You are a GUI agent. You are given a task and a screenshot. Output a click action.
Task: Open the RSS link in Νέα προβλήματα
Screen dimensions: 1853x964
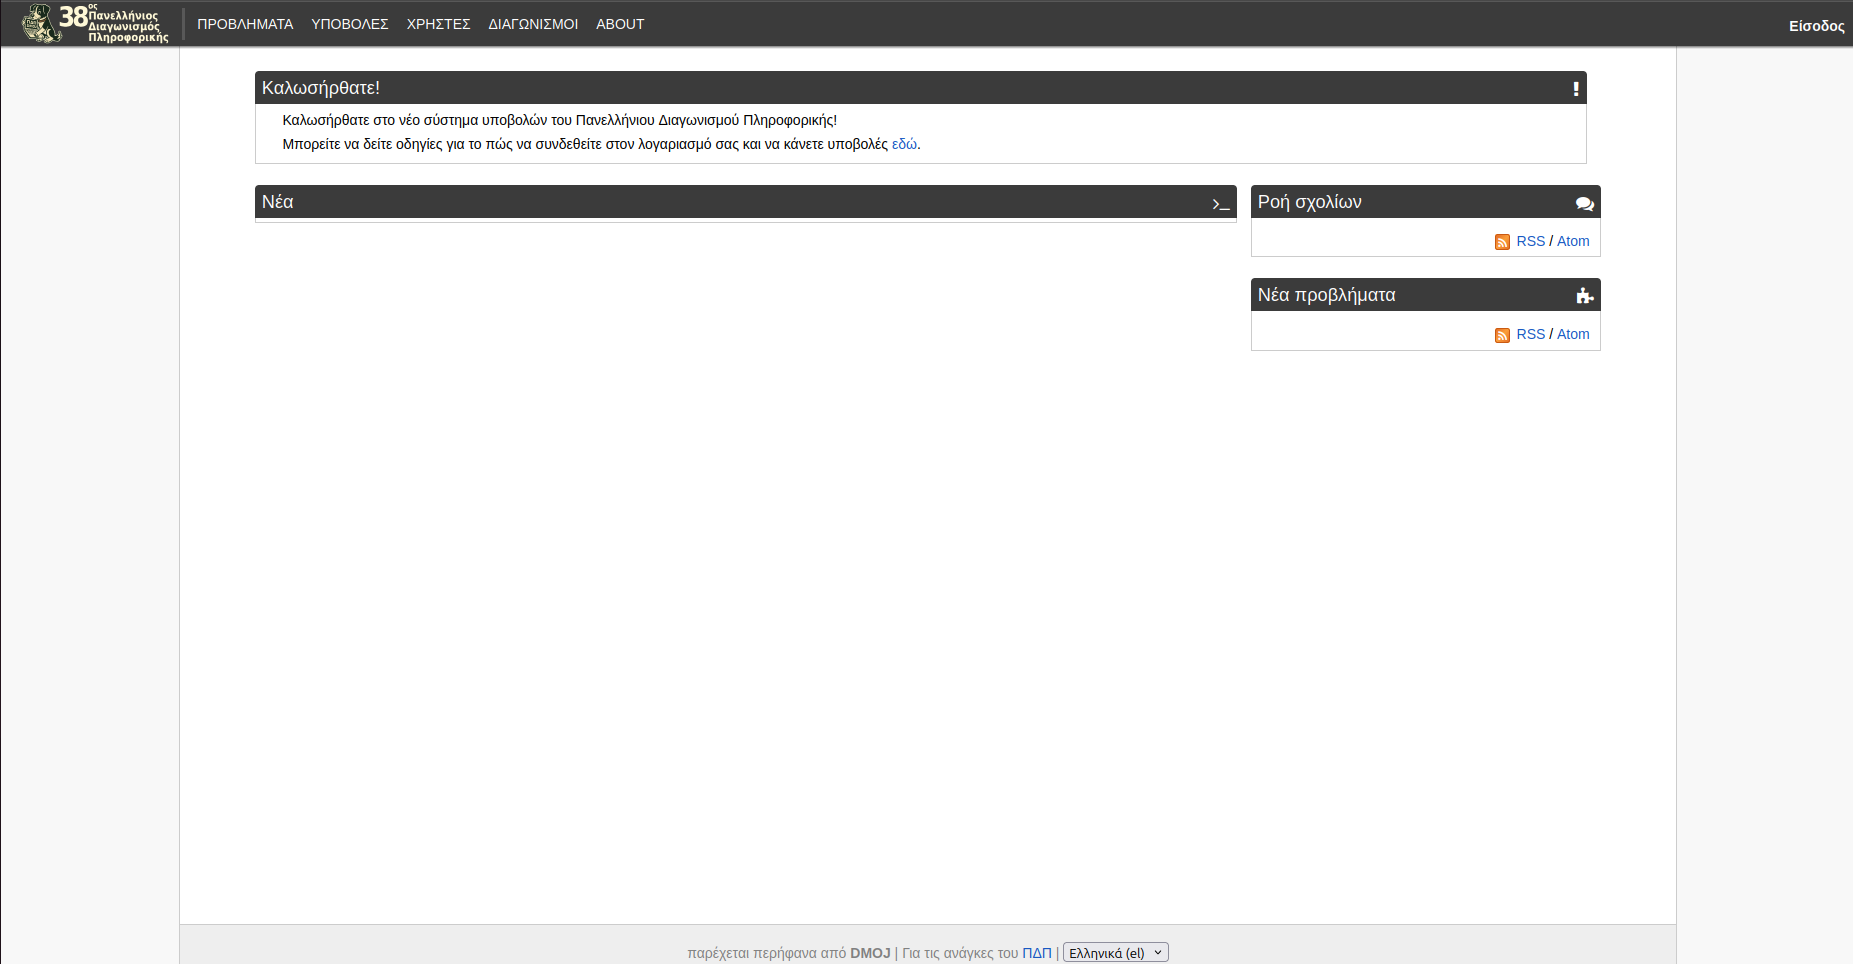click(x=1530, y=334)
